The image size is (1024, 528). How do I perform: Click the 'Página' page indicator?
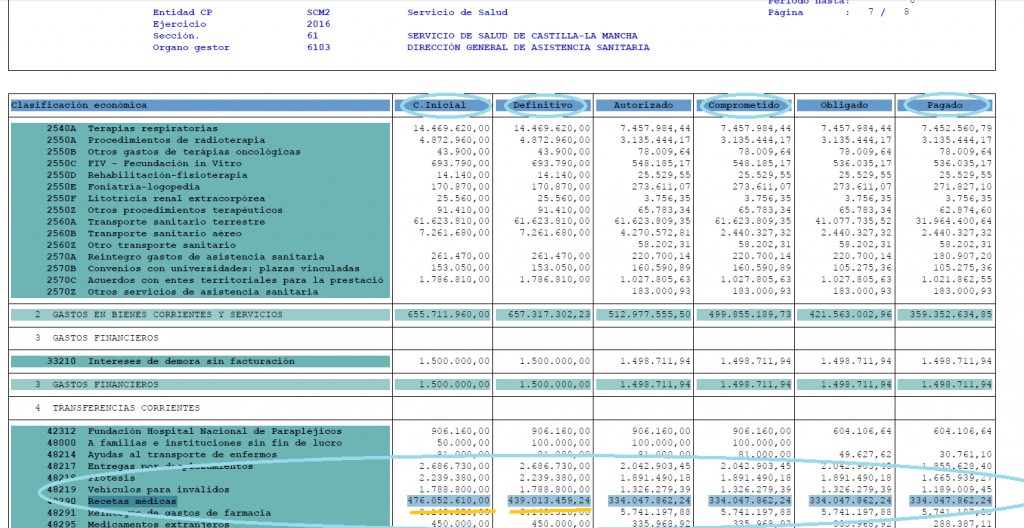(786, 12)
